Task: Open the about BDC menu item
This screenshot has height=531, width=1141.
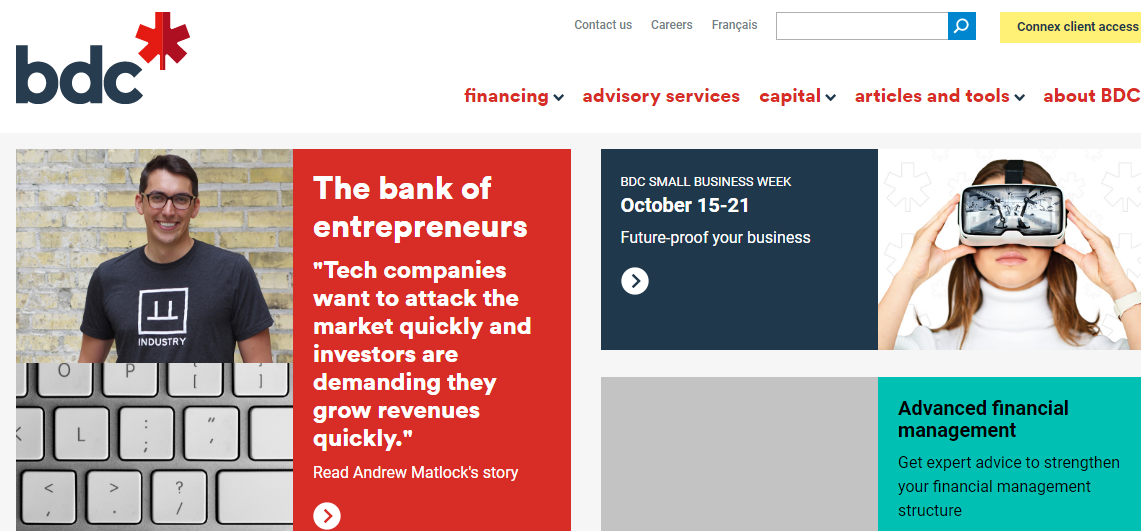Action: (1091, 96)
